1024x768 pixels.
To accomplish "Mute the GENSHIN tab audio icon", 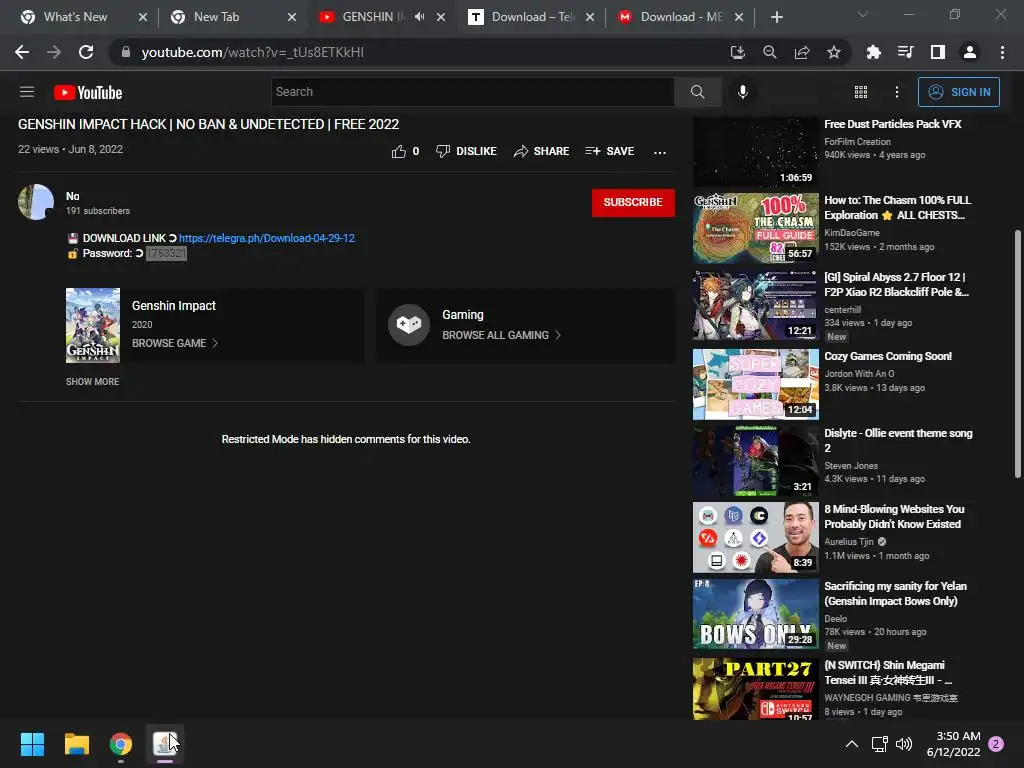I will (419, 17).
